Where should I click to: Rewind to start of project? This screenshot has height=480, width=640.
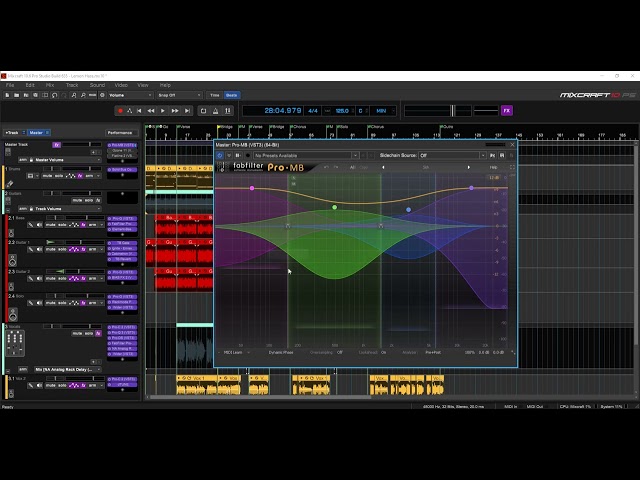click(x=139, y=111)
